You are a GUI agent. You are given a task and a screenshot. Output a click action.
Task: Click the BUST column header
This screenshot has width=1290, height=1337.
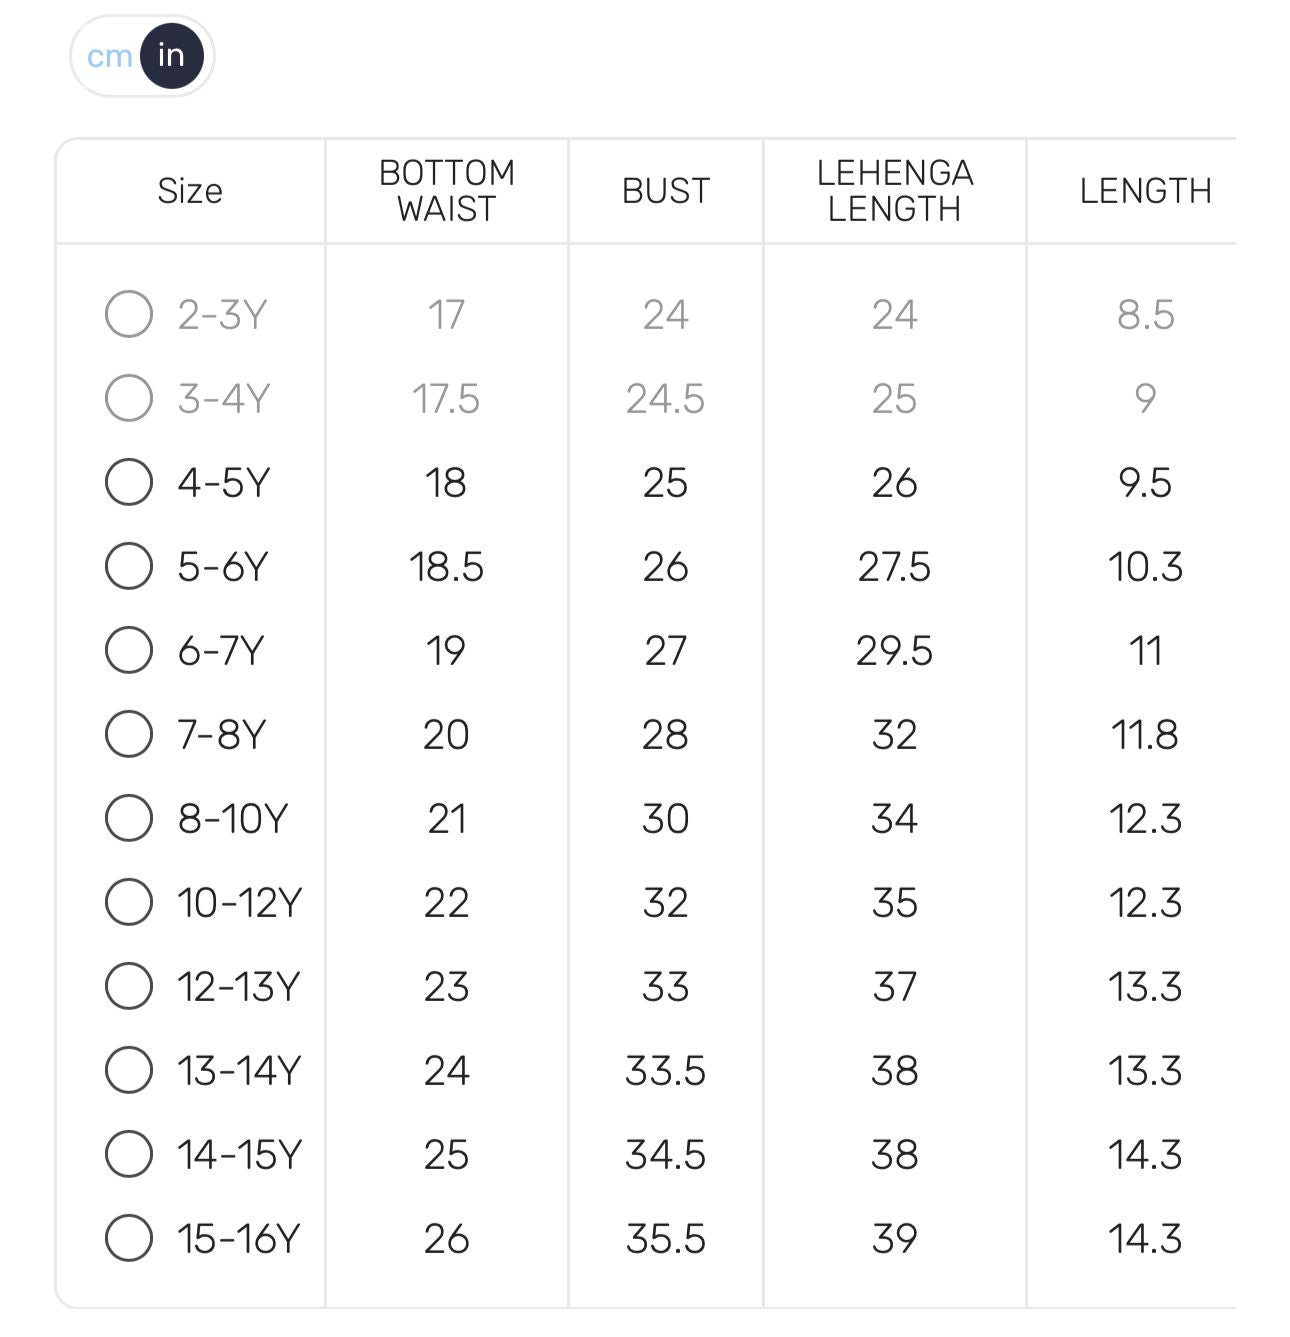[666, 191]
